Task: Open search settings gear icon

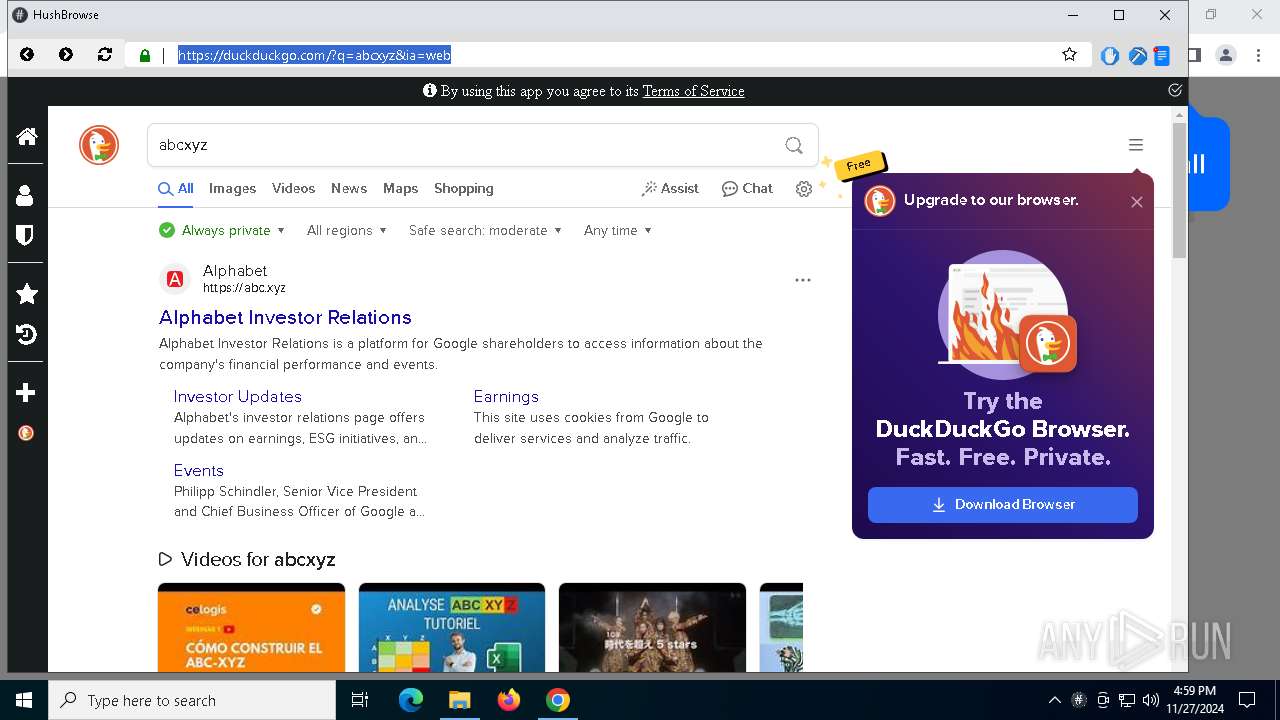Action: coord(804,189)
